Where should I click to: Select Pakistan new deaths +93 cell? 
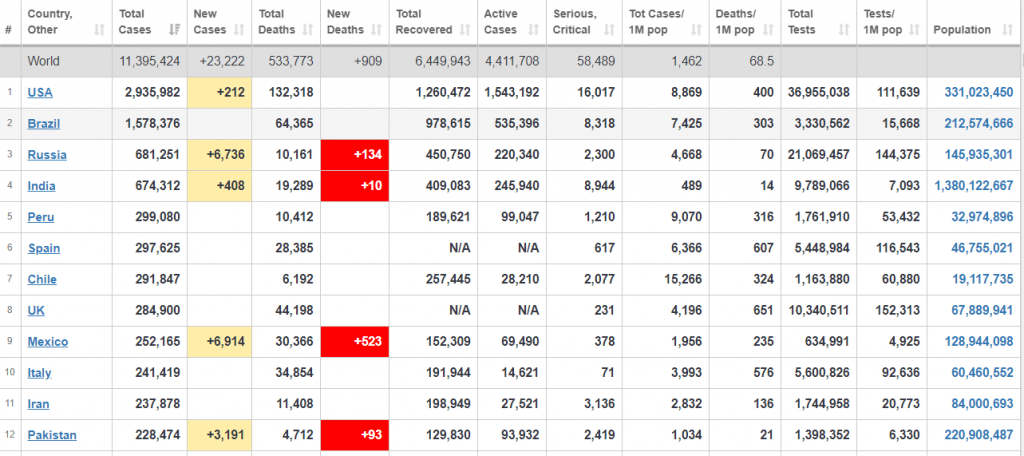tap(355, 435)
